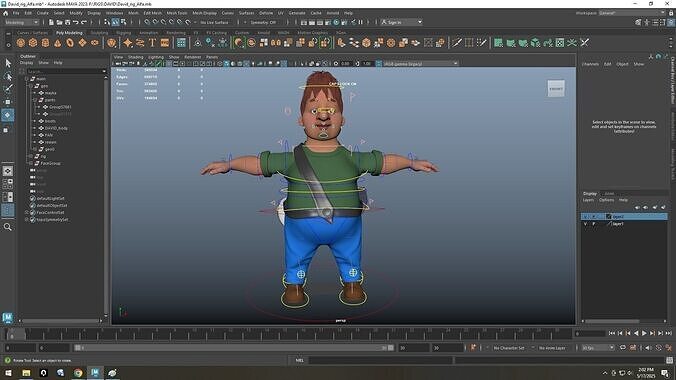Image resolution: width=676 pixels, height=380 pixels.
Task: Click the Open Scene folder icon
Action: coord(59,22)
